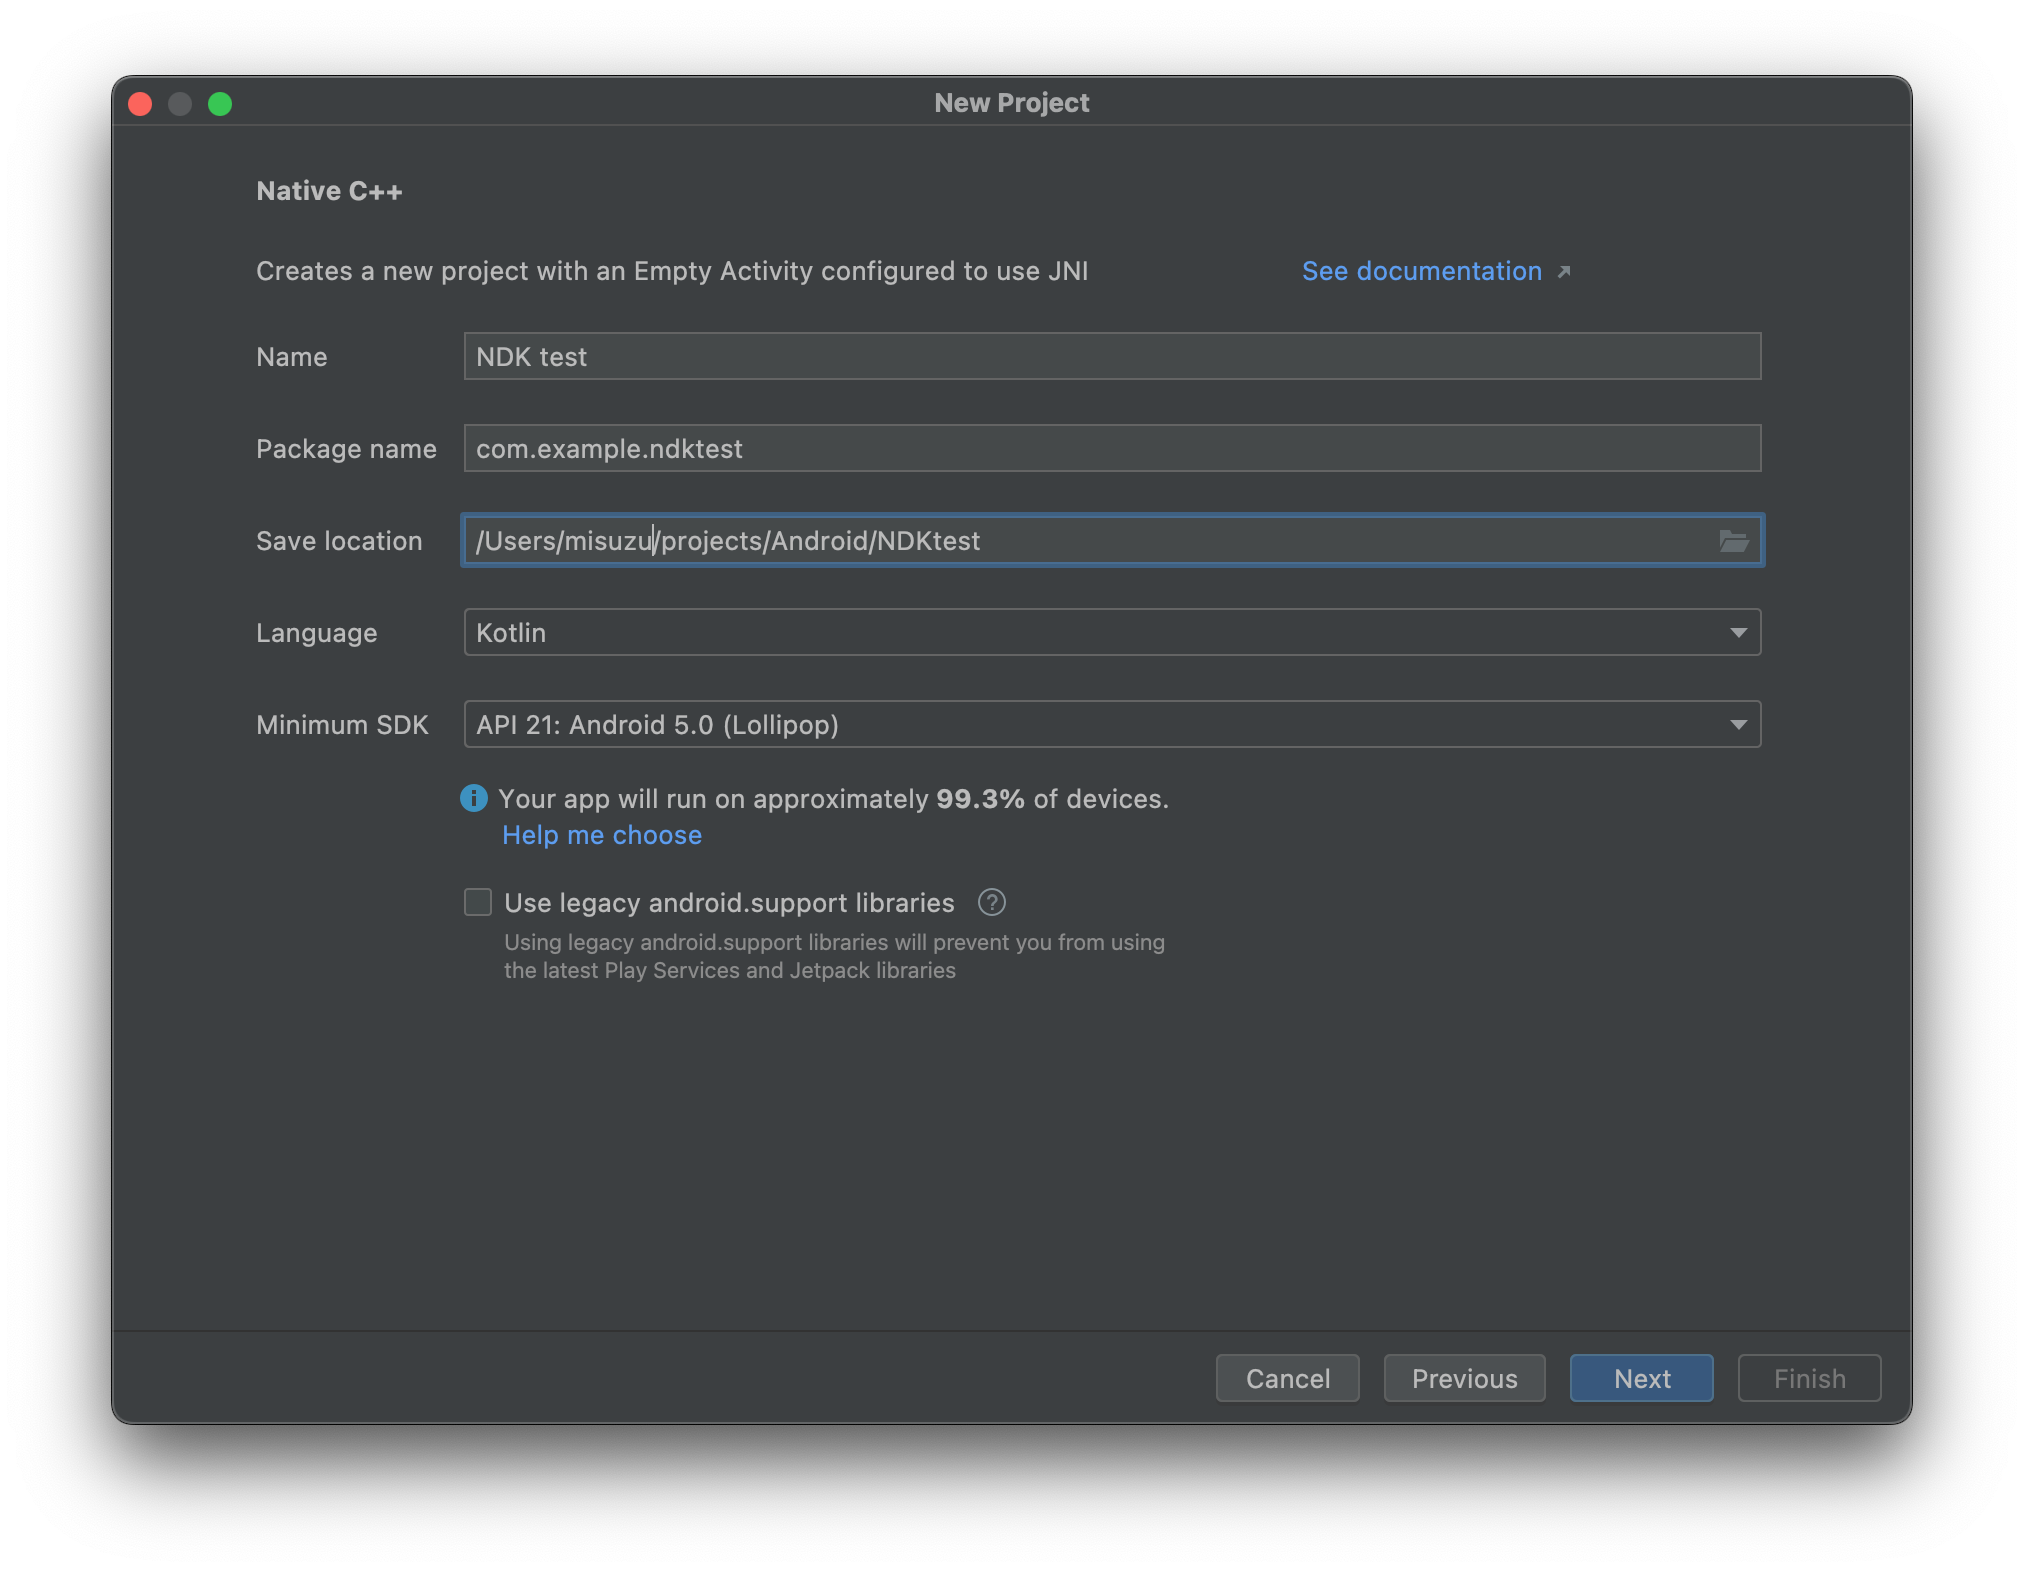2024x1572 pixels.
Task: Focus the Name field containing NDK test
Action: pos(1110,357)
